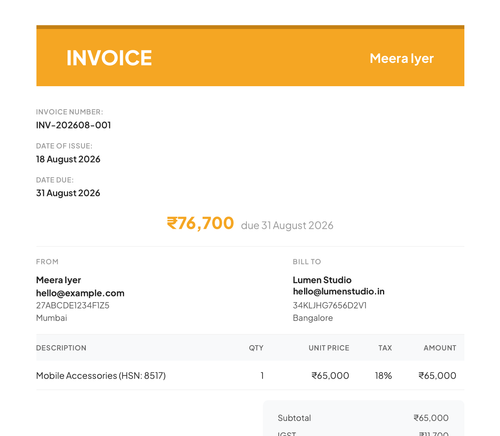The height and width of the screenshot is (436, 500).
Task: Click the AMOUNT column header
Action: 440,348
